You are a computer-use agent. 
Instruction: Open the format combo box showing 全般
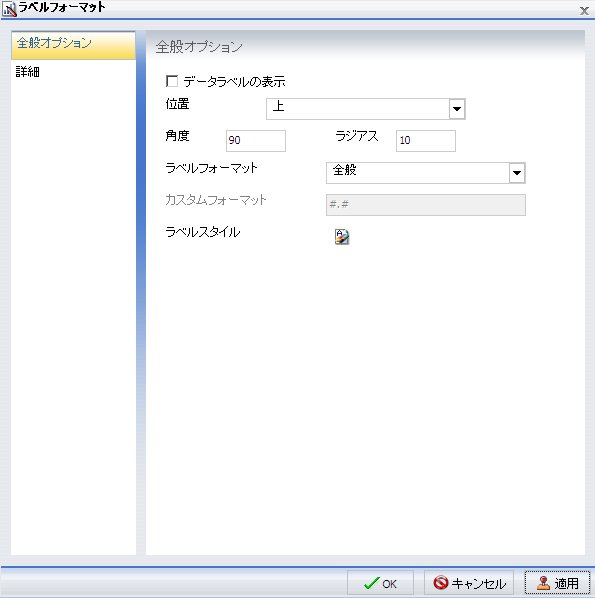coord(426,173)
